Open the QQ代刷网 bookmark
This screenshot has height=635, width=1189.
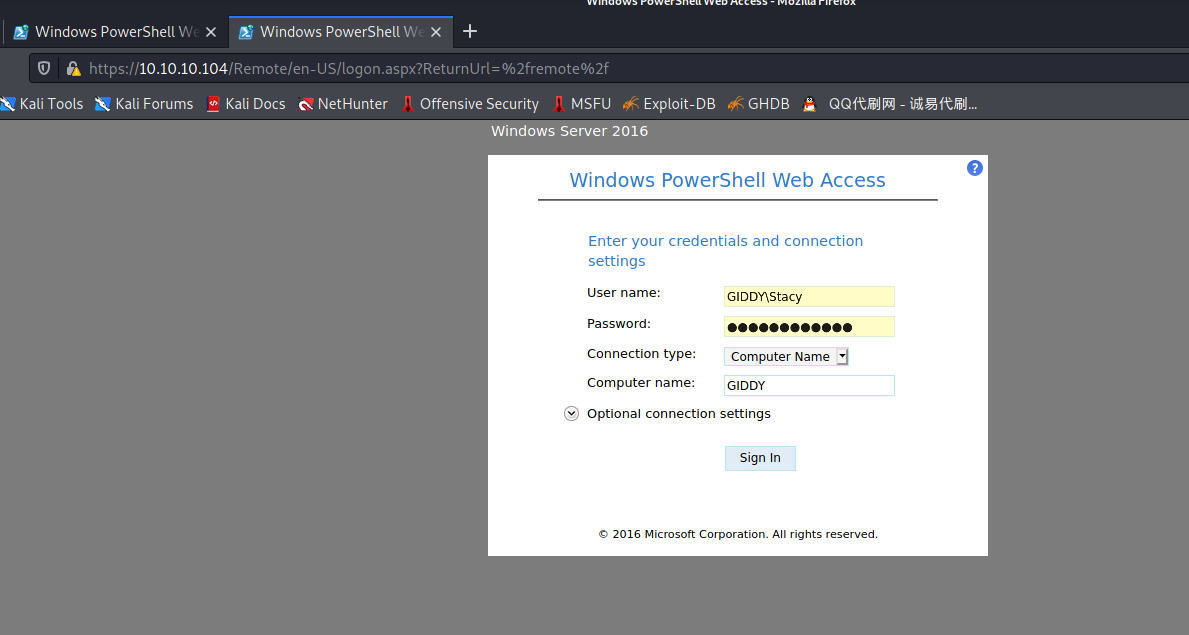[x=890, y=104]
